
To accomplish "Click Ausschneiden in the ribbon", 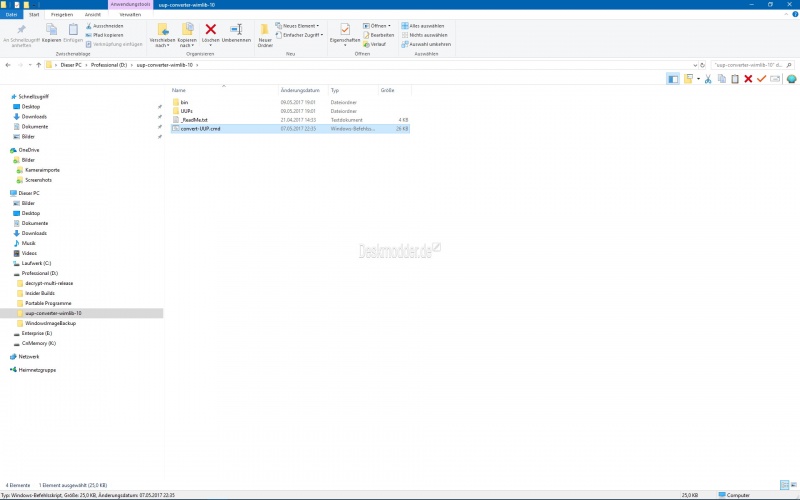I will pyautogui.click(x=105, y=26).
